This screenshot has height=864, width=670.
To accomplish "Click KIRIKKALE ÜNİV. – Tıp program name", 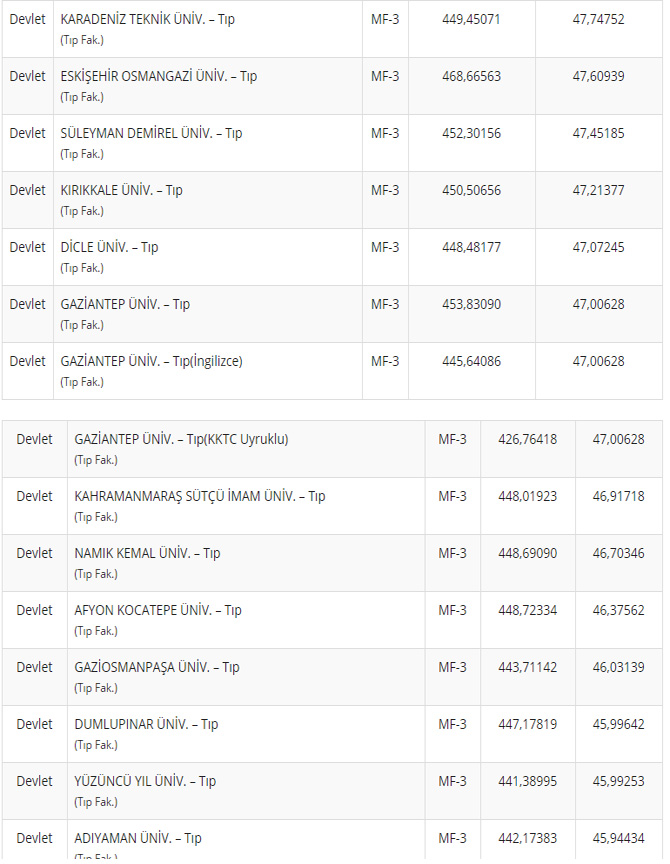I will point(122,190).
